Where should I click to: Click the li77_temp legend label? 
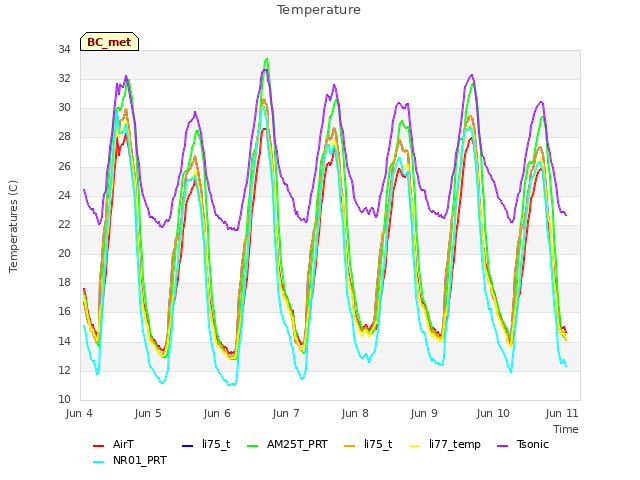[455, 444]
